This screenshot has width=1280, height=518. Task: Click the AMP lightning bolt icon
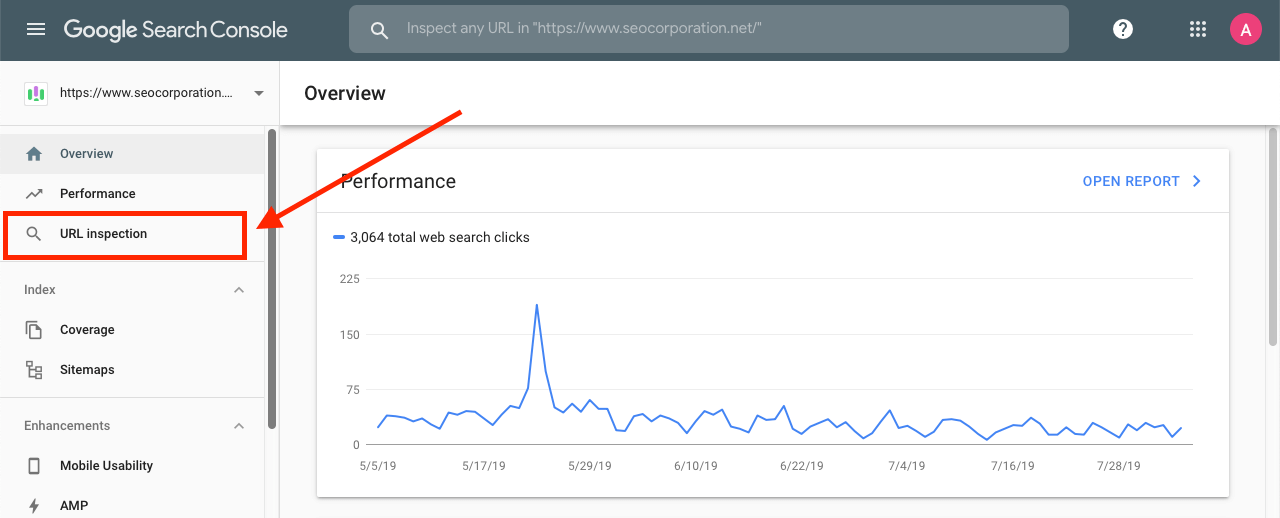tap(34, 506)
